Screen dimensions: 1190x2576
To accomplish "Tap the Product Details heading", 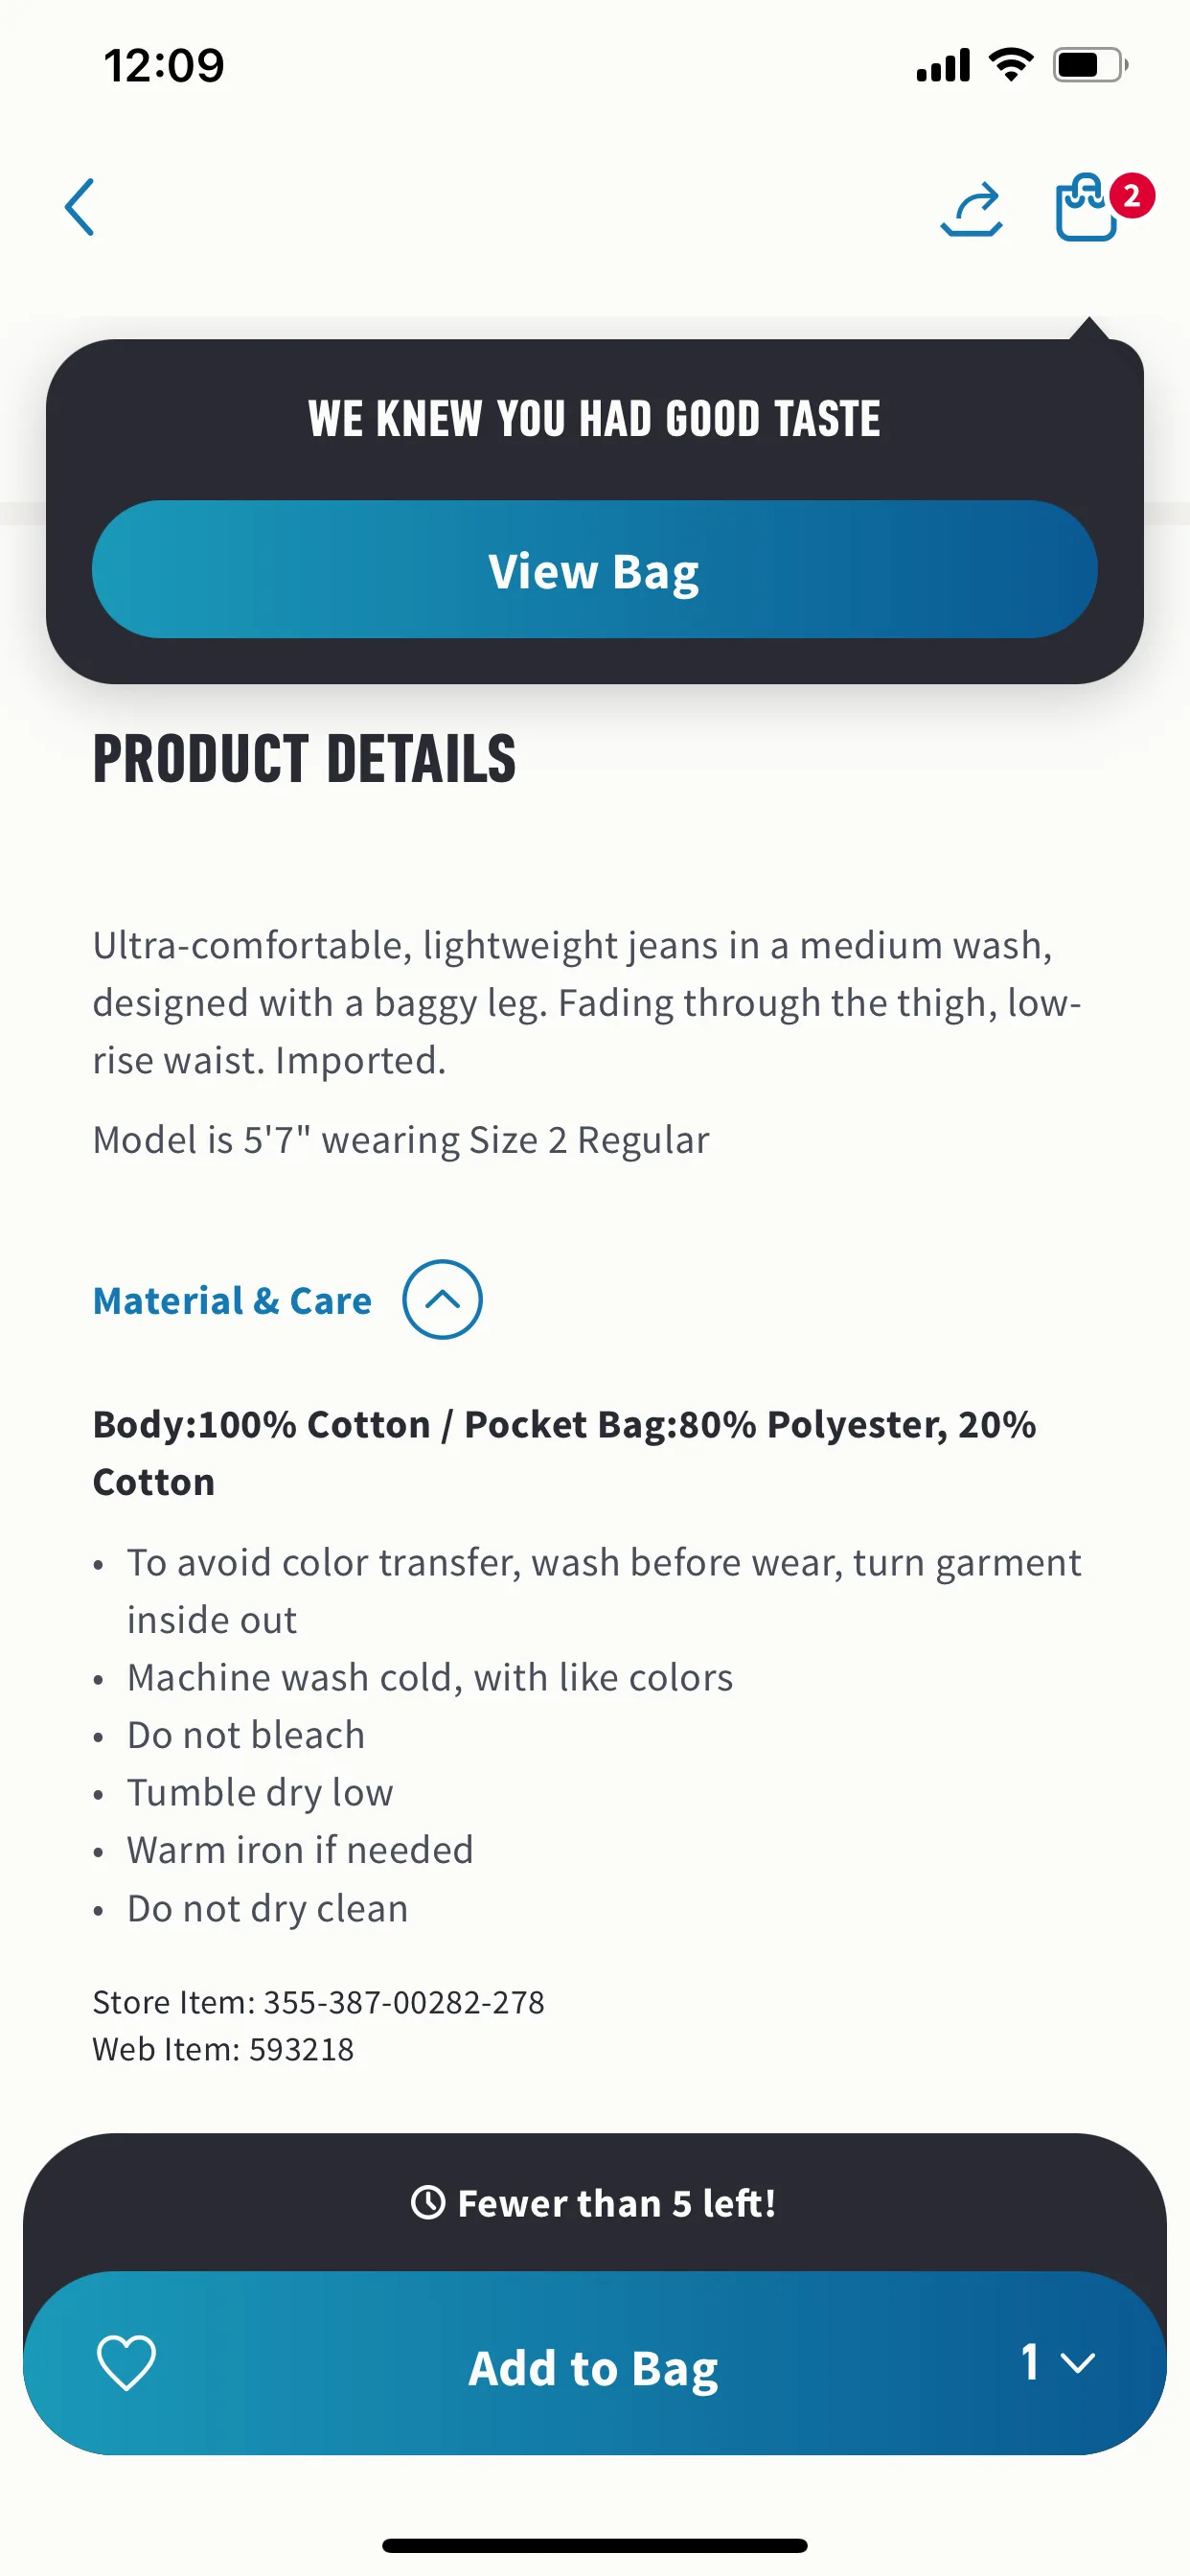I will pyautogui.click(x=305, y=759).
